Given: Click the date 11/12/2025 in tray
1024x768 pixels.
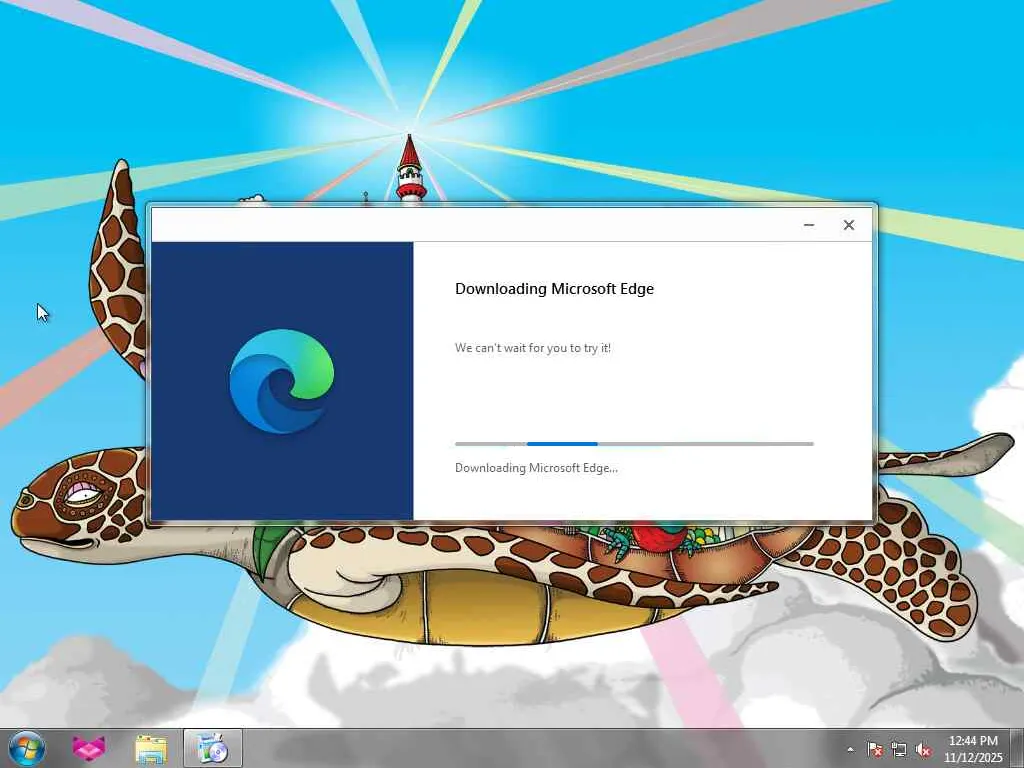Looking at the screenshot, I should (973, 758).
